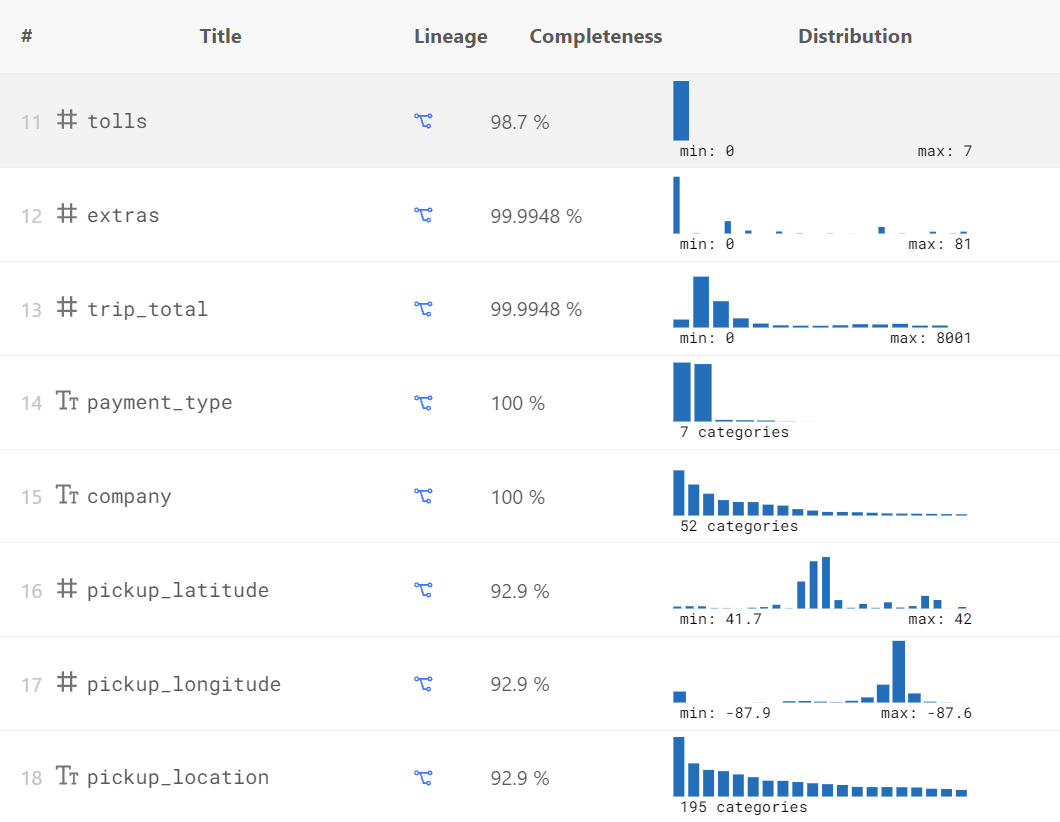Click the Distribution column header
1060x822 pixels.
855,36
